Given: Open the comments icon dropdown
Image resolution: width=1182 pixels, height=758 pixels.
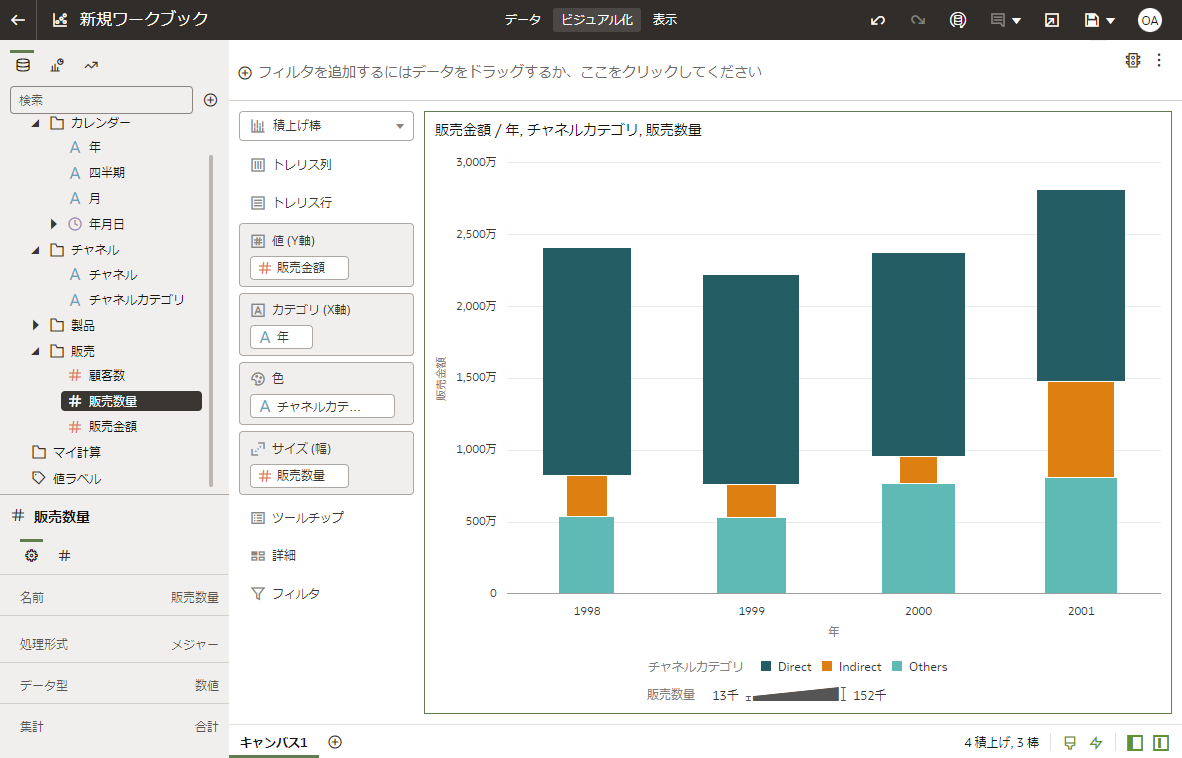Looking at the screenshot, I should click(1006, 20).
